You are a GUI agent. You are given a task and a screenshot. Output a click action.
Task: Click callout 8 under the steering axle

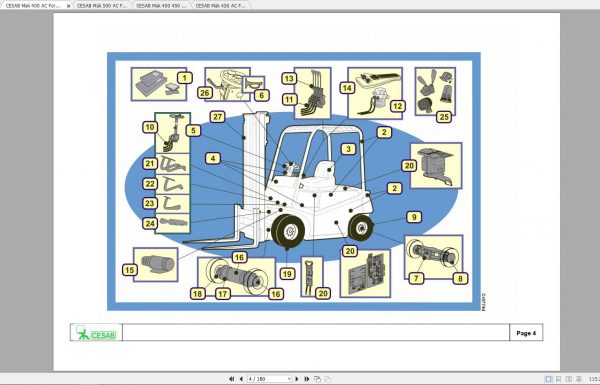coord(460,278)
